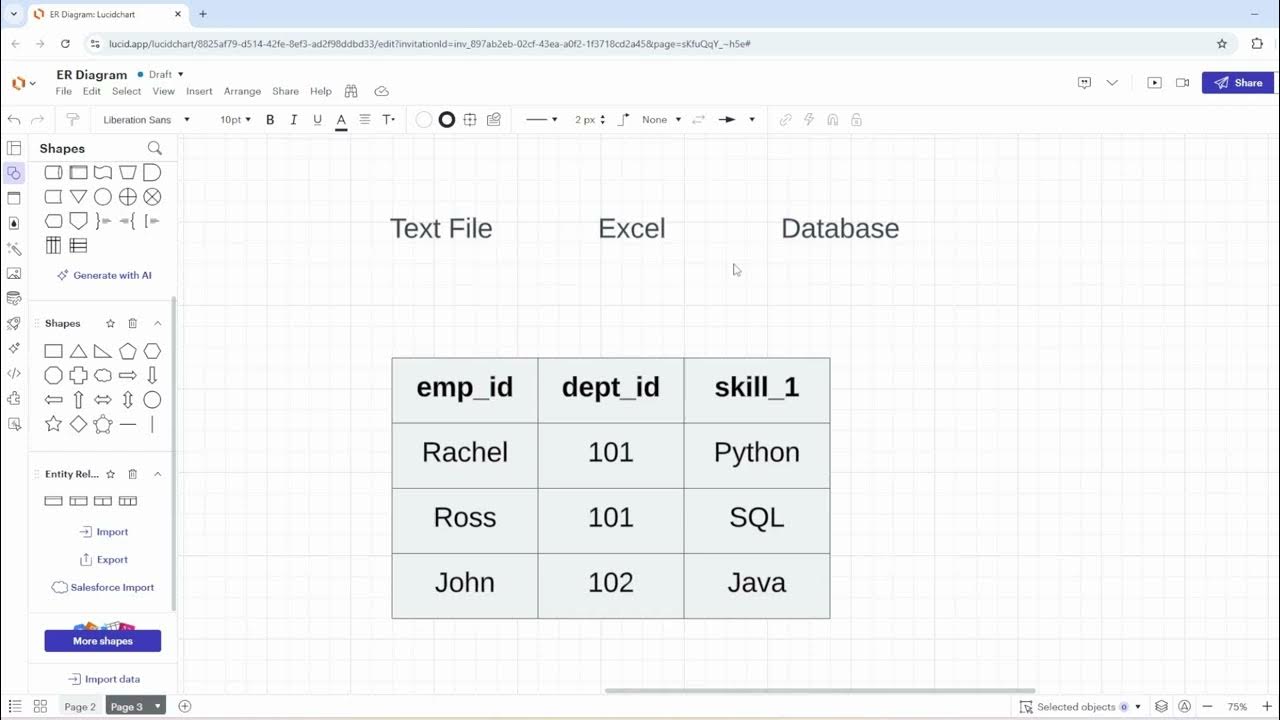This screenshot has height=720, width=1280.
Task: Open the text alignment options
Action: pyautogui.click(x=365, y=119)
